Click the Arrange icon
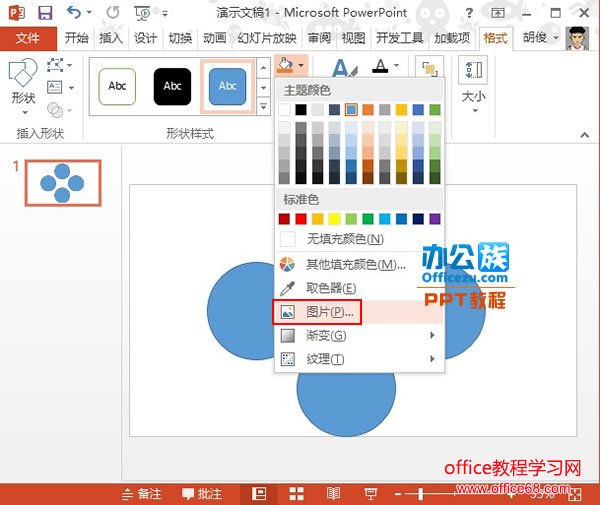The height and width of the screenshot is (505, 600). [430, 69]
